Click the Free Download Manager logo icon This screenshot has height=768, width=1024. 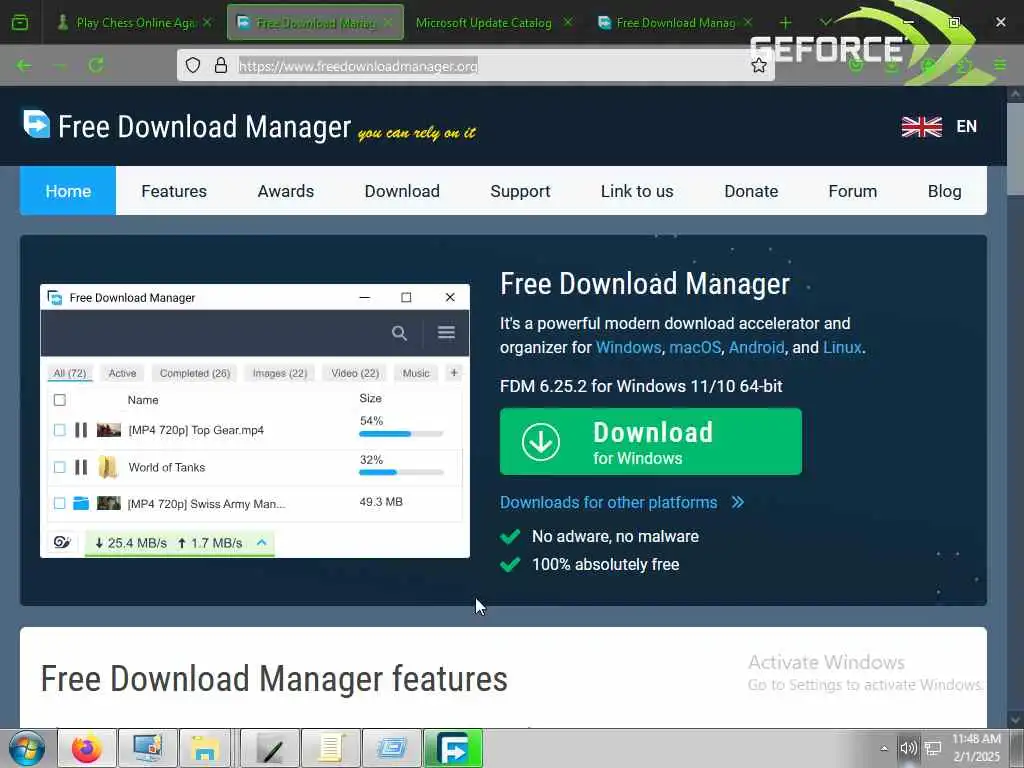pos(37,123)
